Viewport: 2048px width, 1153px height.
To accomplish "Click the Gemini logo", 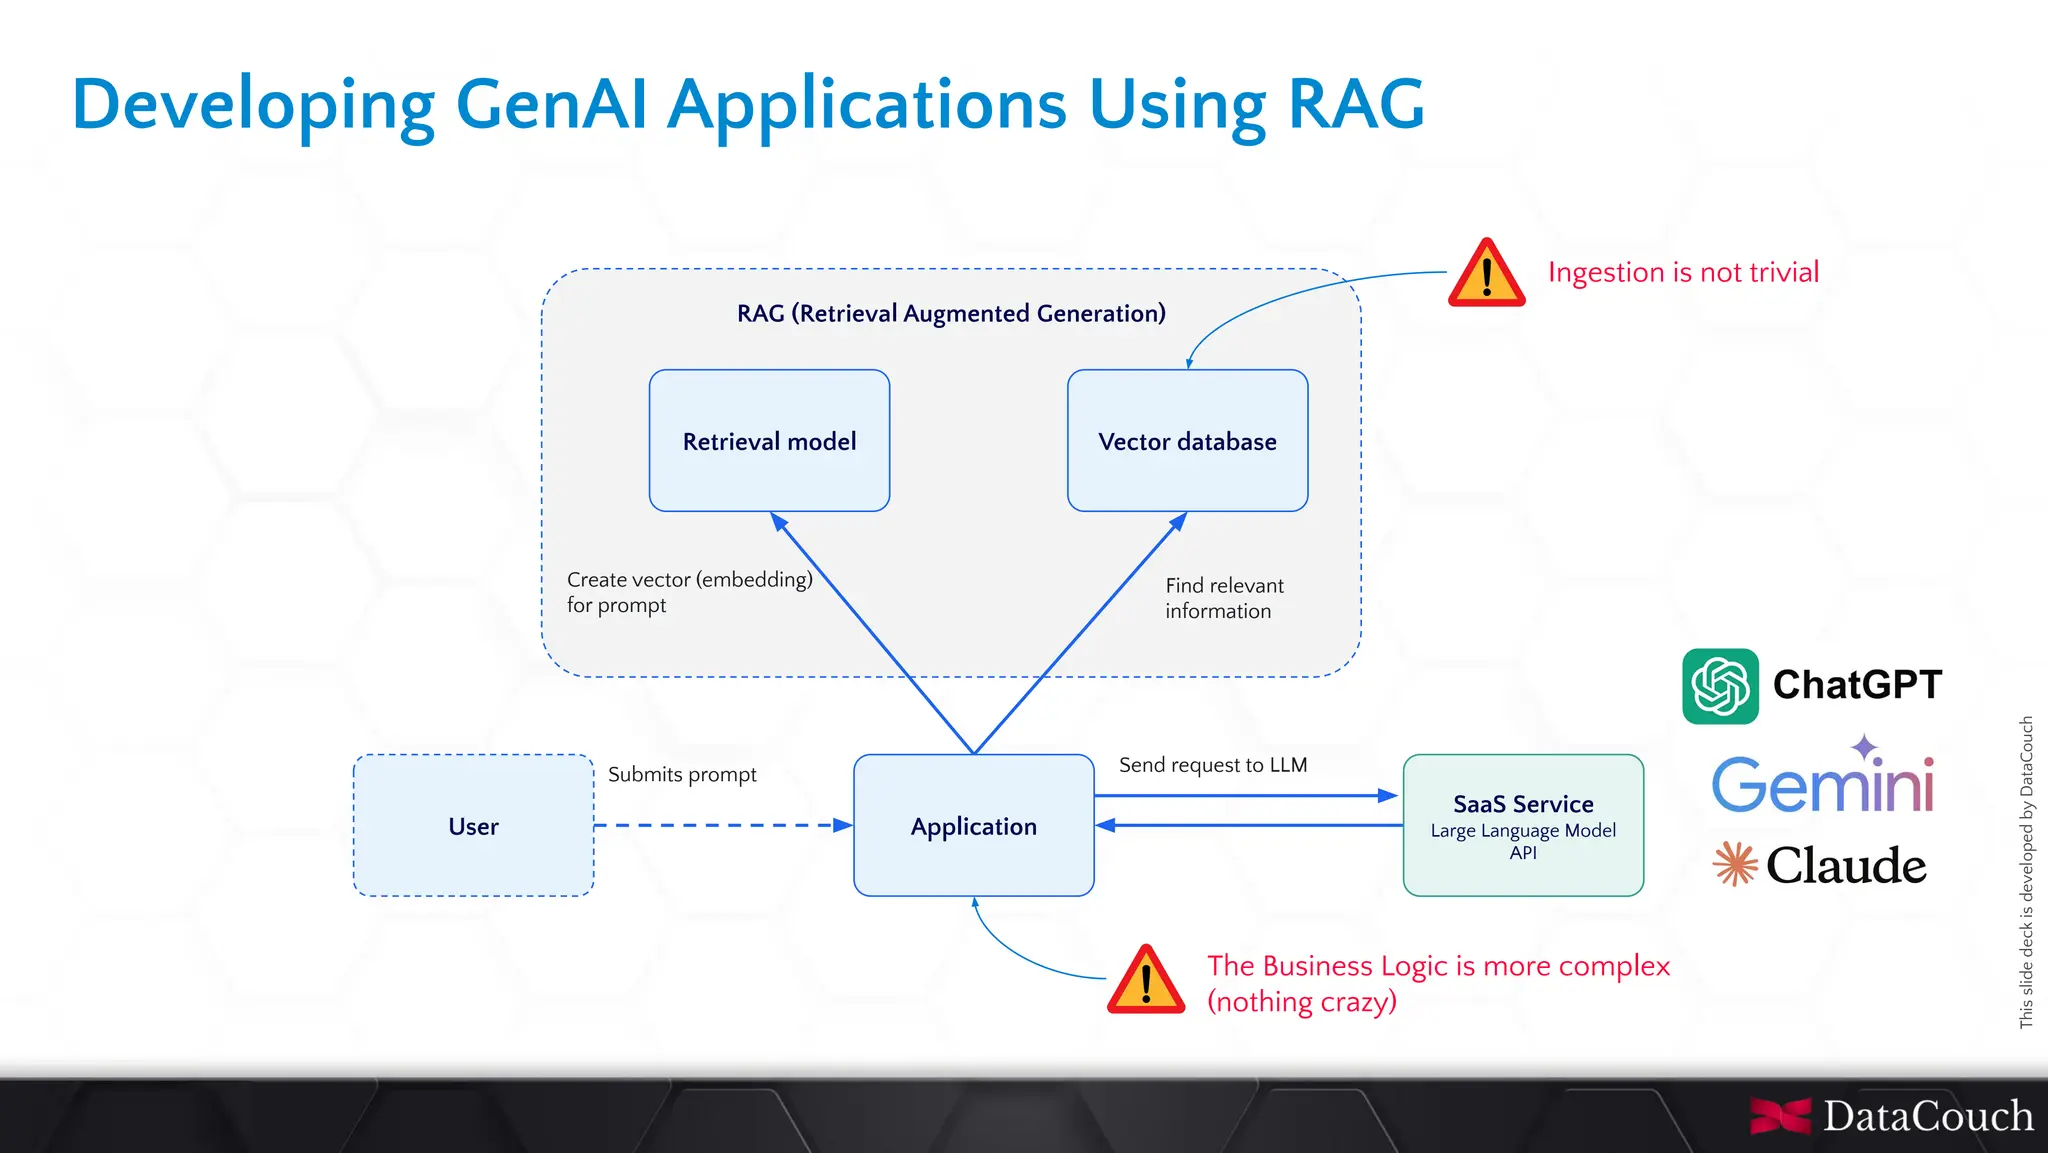I will tap(1822, 784).
